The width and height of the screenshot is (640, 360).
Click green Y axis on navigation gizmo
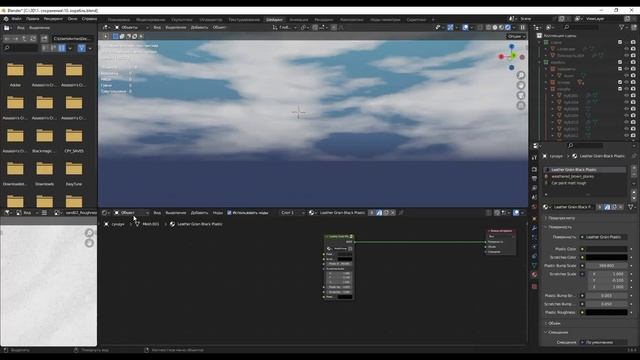tap(513, 55)
